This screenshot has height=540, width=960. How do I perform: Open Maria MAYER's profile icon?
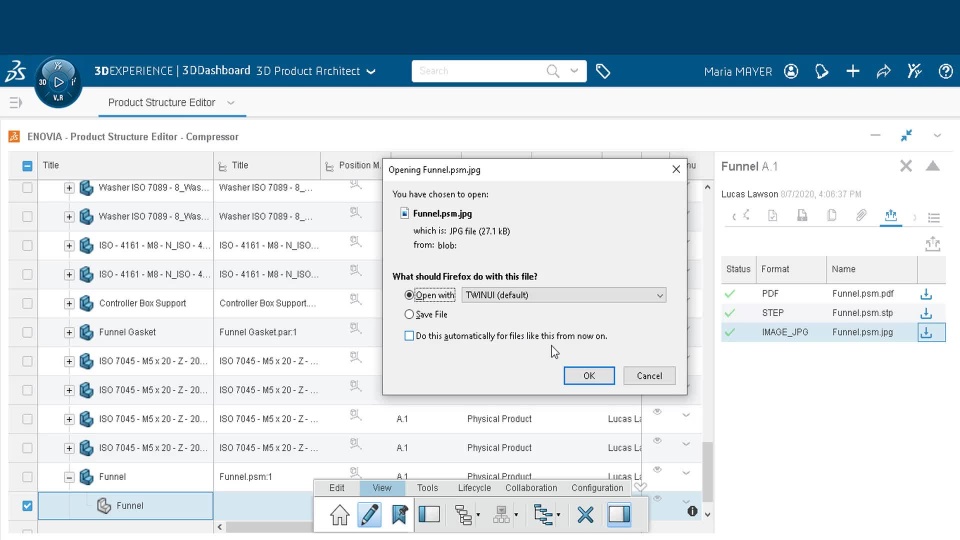[x=791, y=72]
